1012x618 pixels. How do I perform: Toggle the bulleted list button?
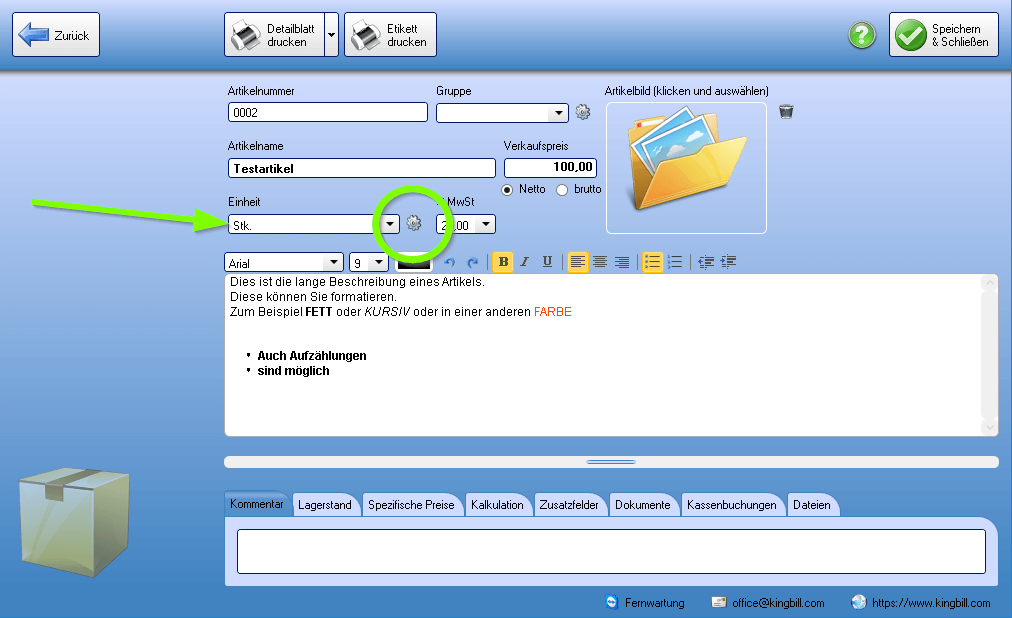653,262
